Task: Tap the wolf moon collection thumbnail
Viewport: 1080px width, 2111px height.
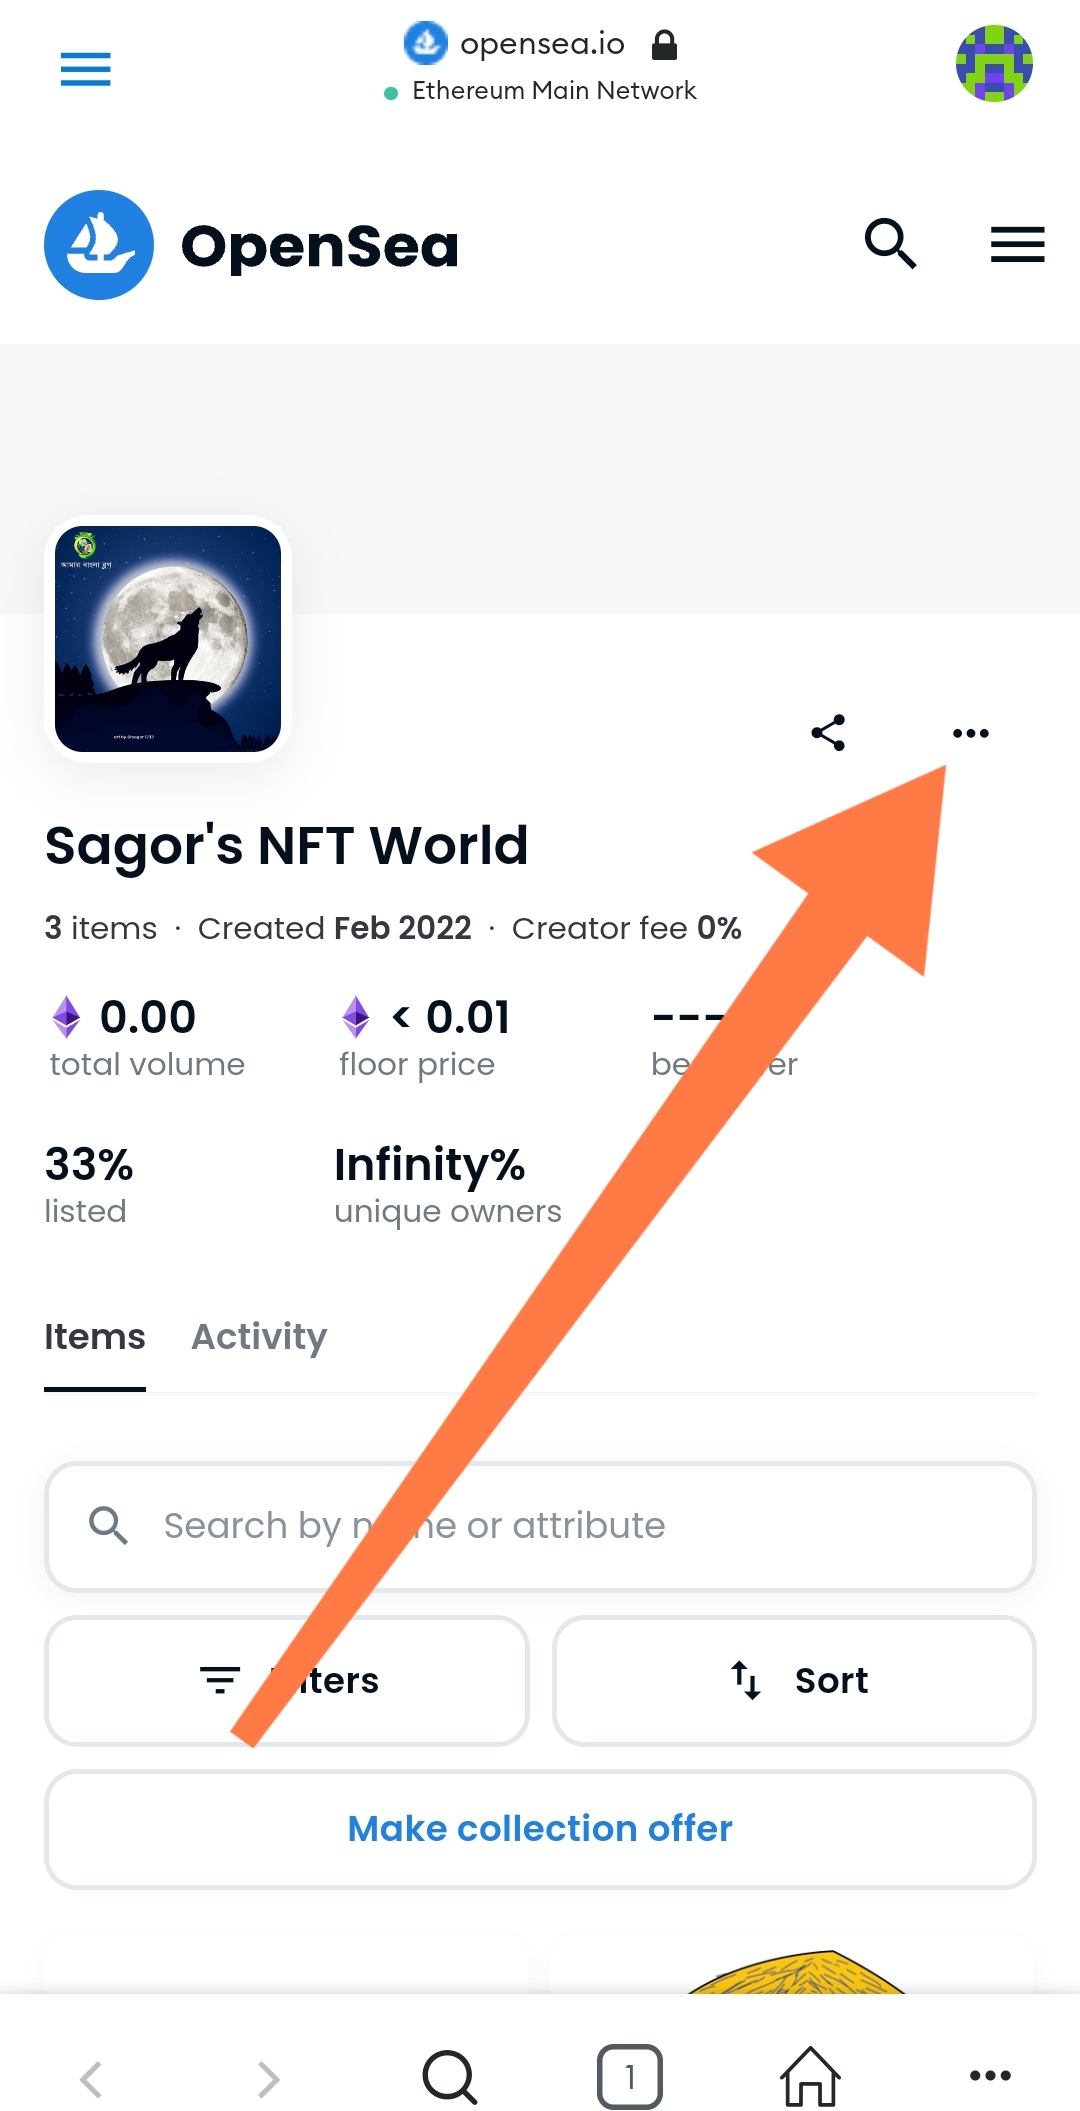Action: [x=168, y=639]
